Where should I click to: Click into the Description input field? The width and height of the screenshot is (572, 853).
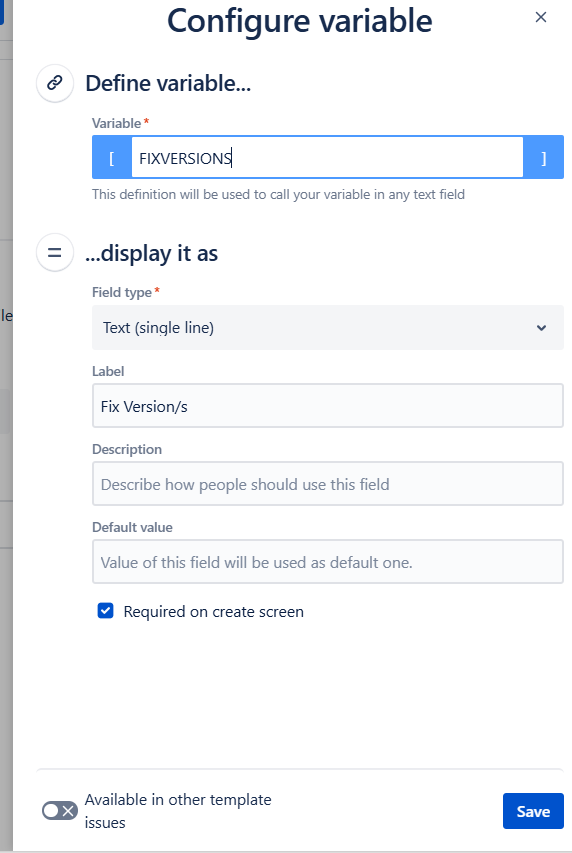coord(328,484)
